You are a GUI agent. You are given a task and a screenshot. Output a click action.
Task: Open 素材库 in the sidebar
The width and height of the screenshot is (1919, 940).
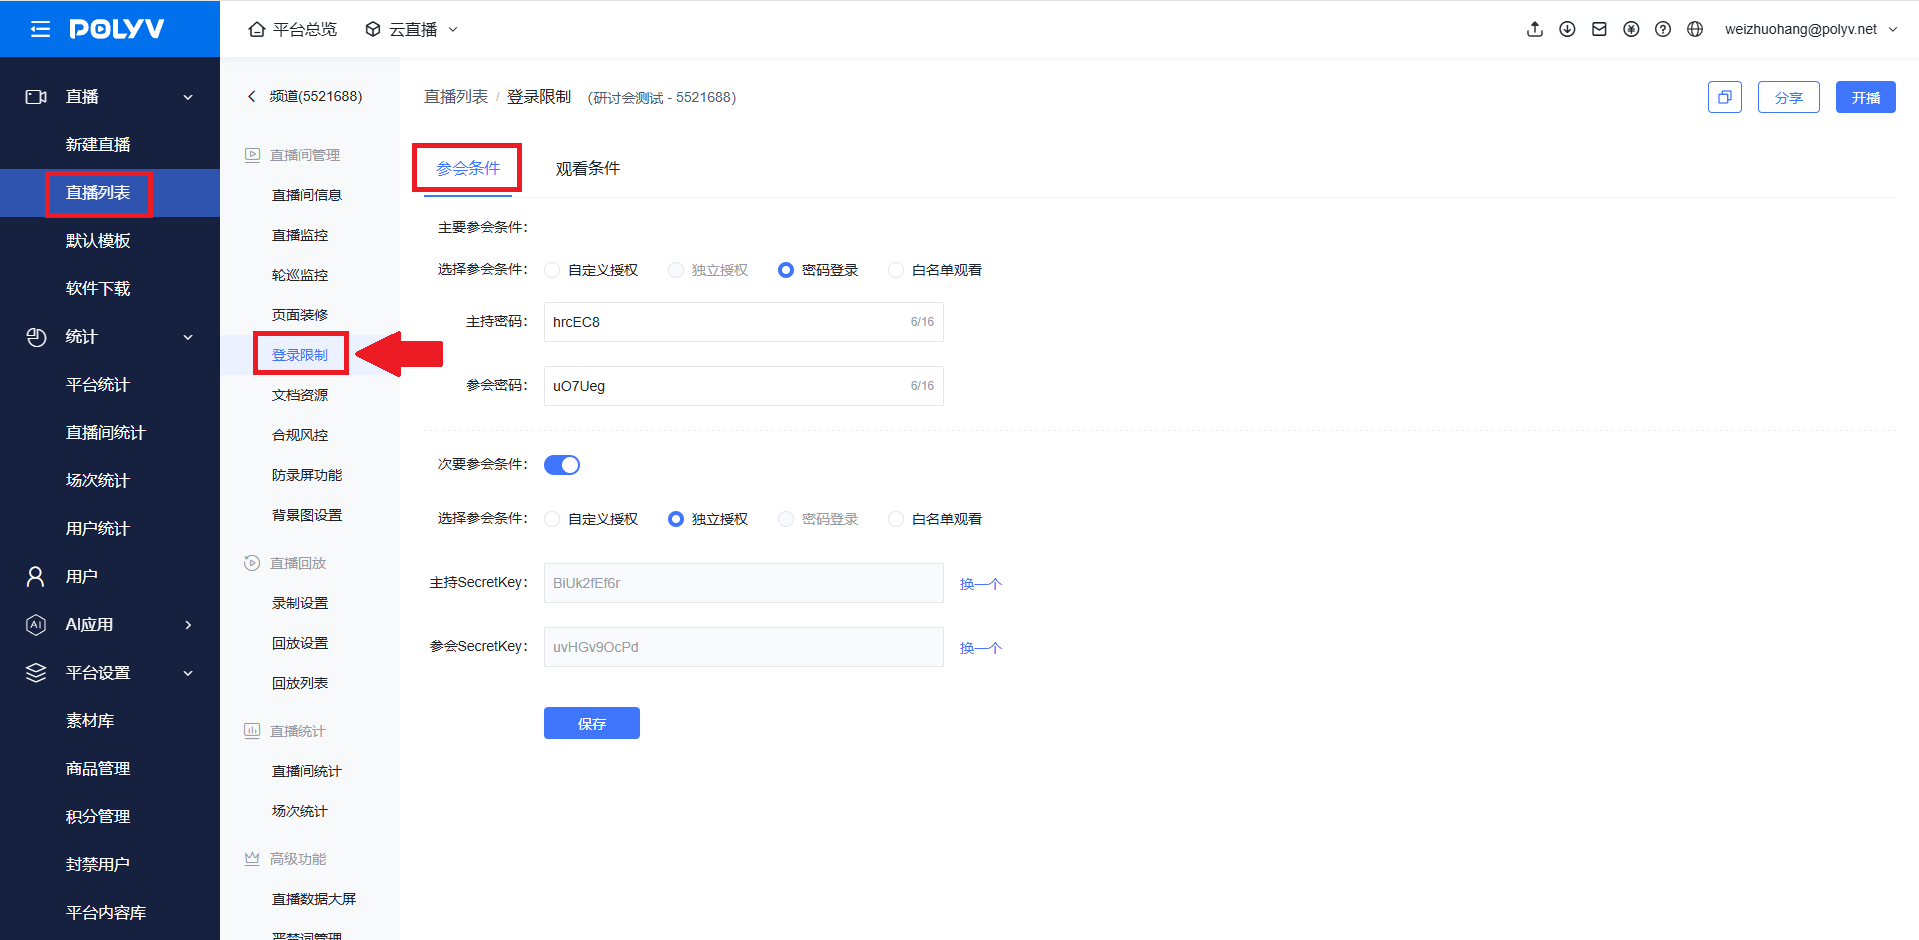pos(90,721)
